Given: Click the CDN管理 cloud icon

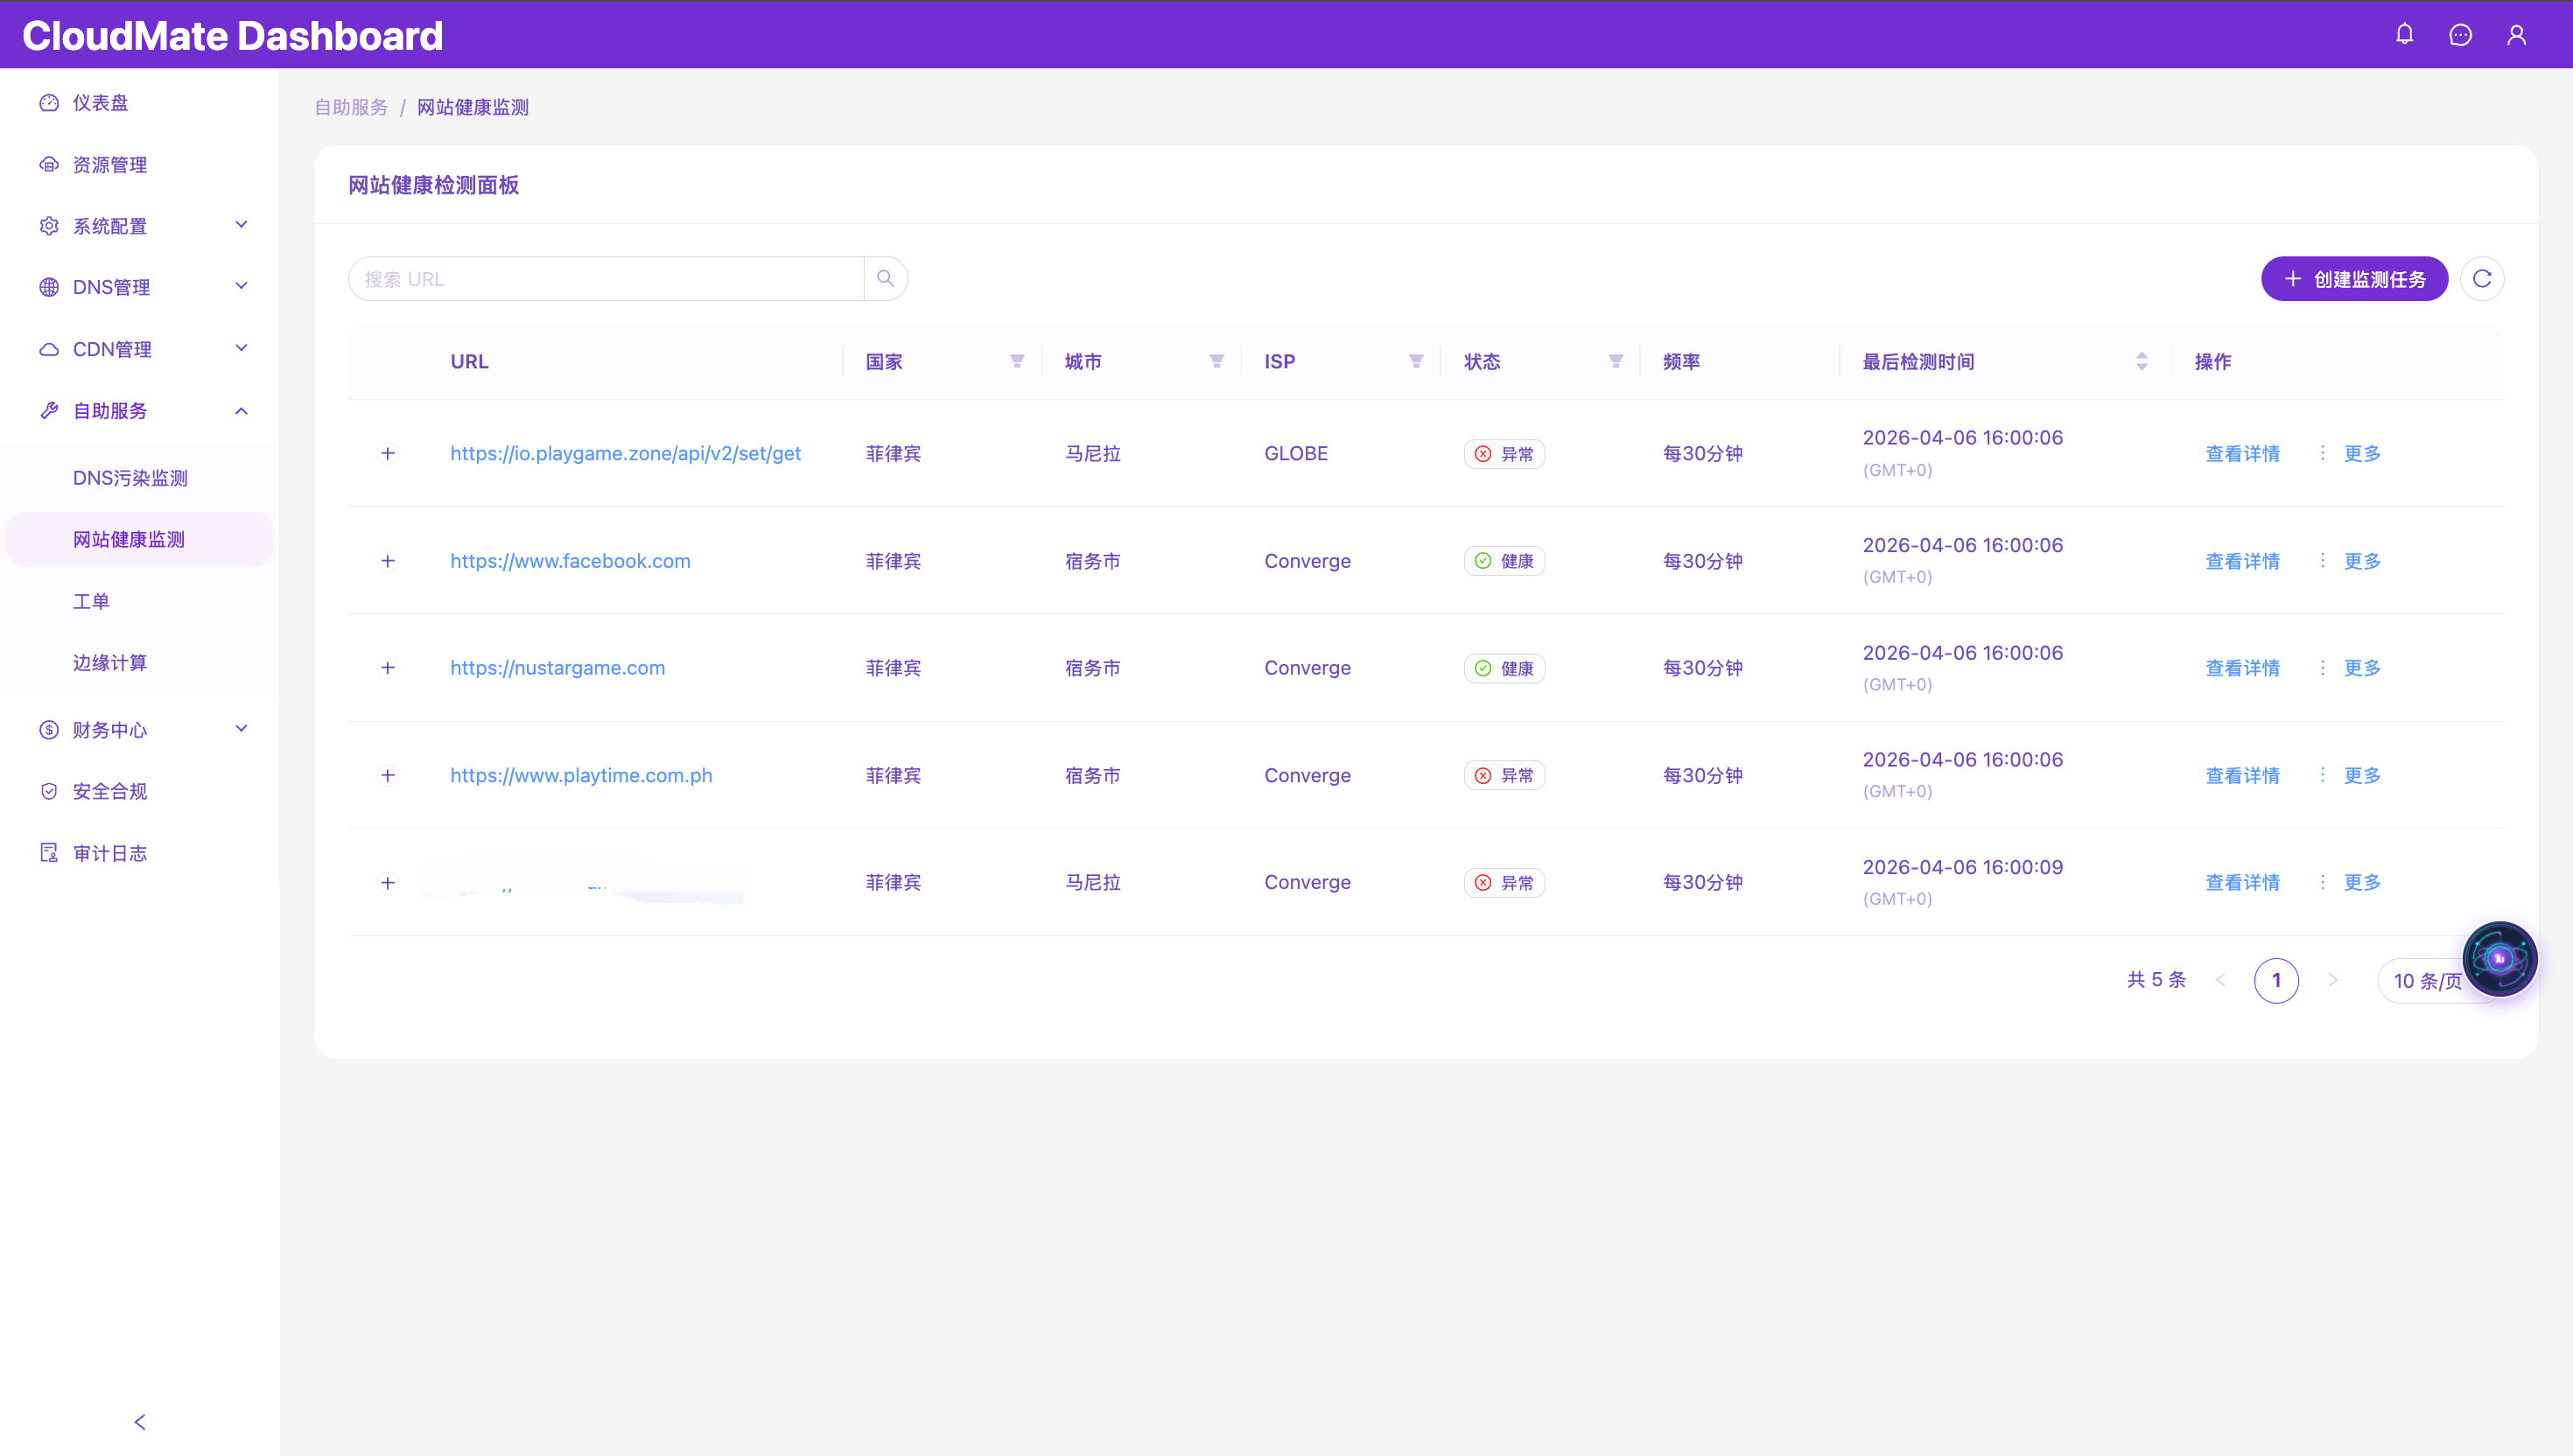Looking at the screenshot, I should (x=49, y=348).
